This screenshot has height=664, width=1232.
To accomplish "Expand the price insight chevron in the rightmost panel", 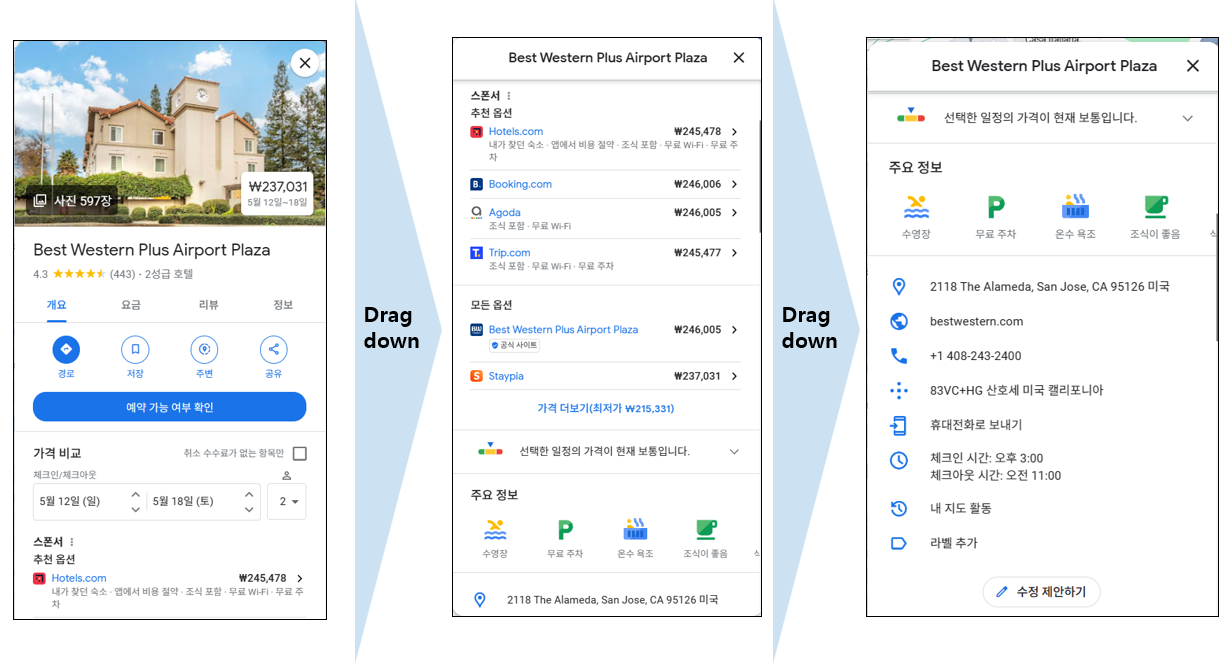I will (1188, 118).
